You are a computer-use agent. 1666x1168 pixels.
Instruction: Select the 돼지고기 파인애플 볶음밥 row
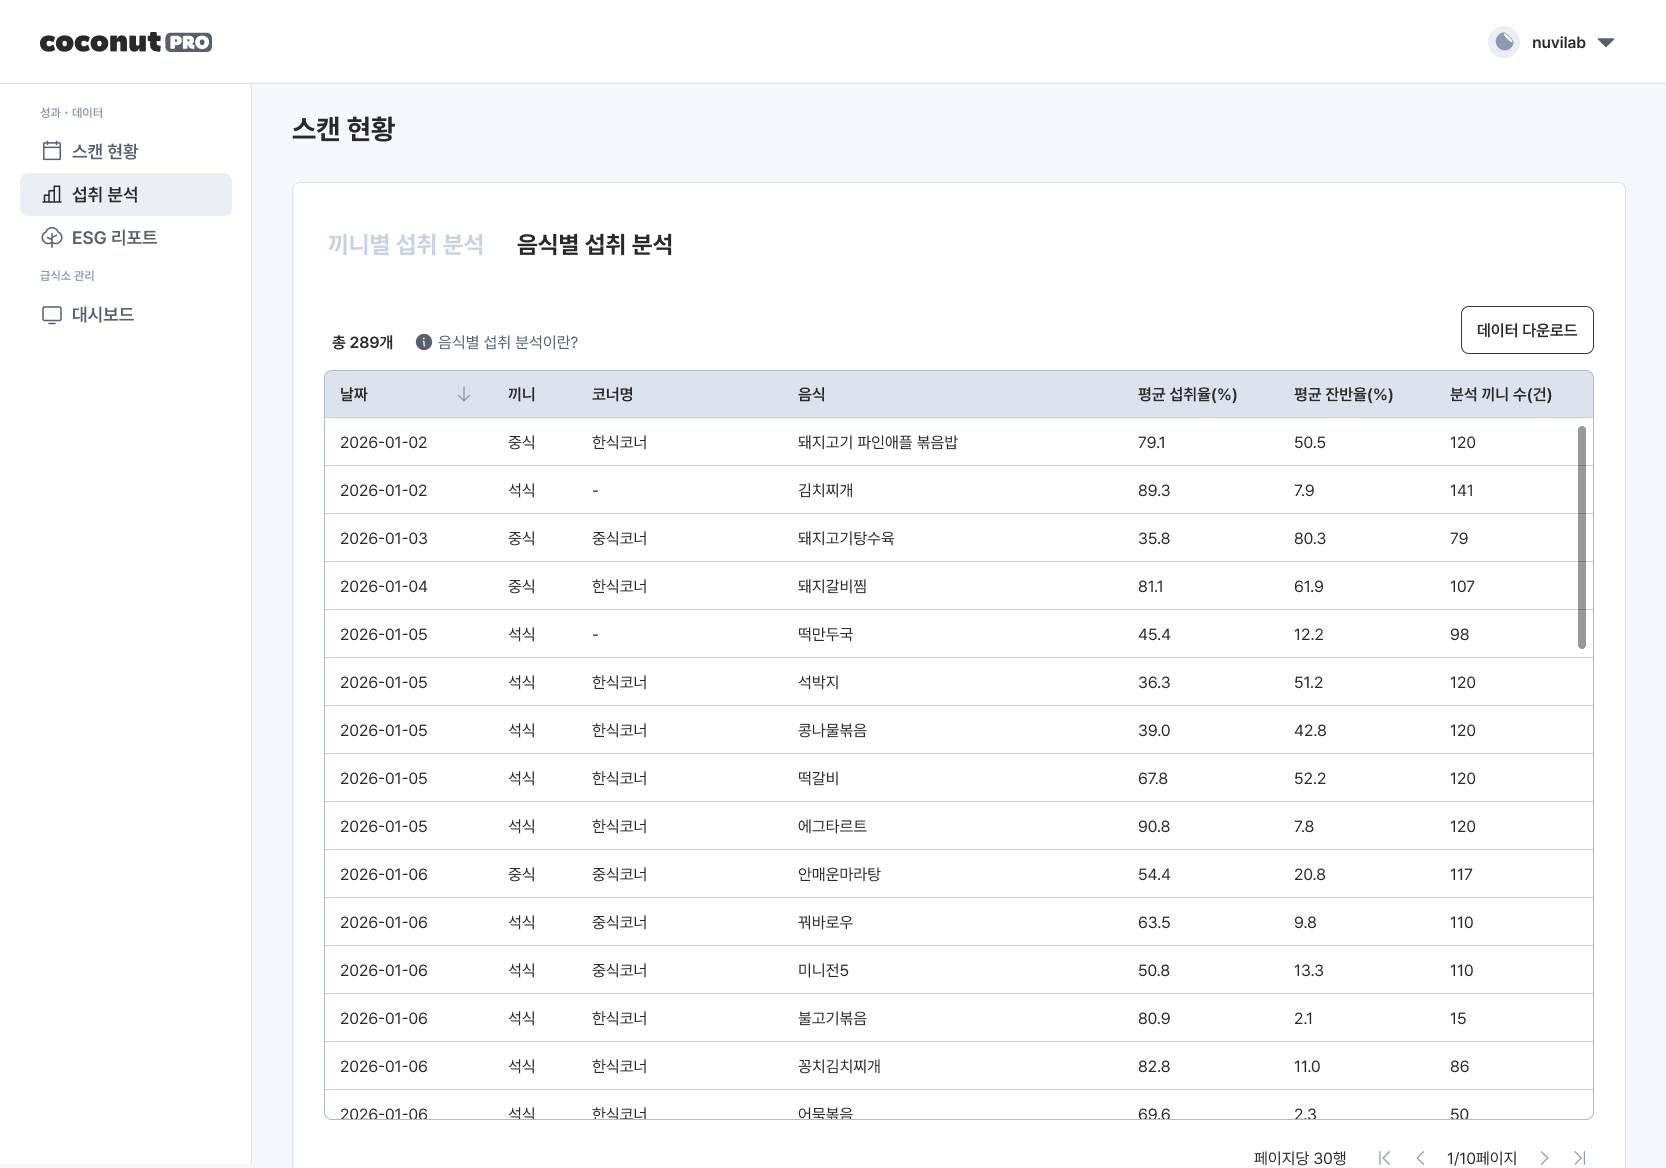[958, 442]
